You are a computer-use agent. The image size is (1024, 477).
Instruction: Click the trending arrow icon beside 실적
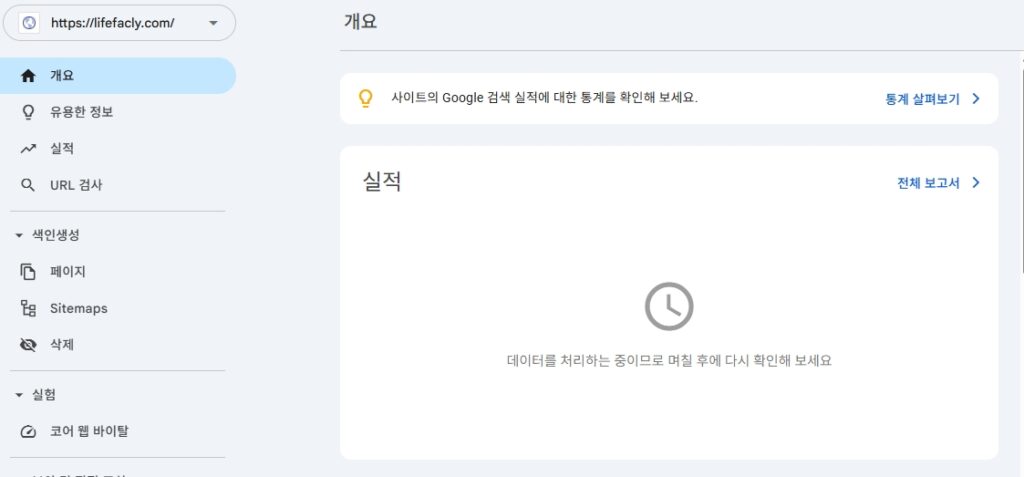(27, 149)
